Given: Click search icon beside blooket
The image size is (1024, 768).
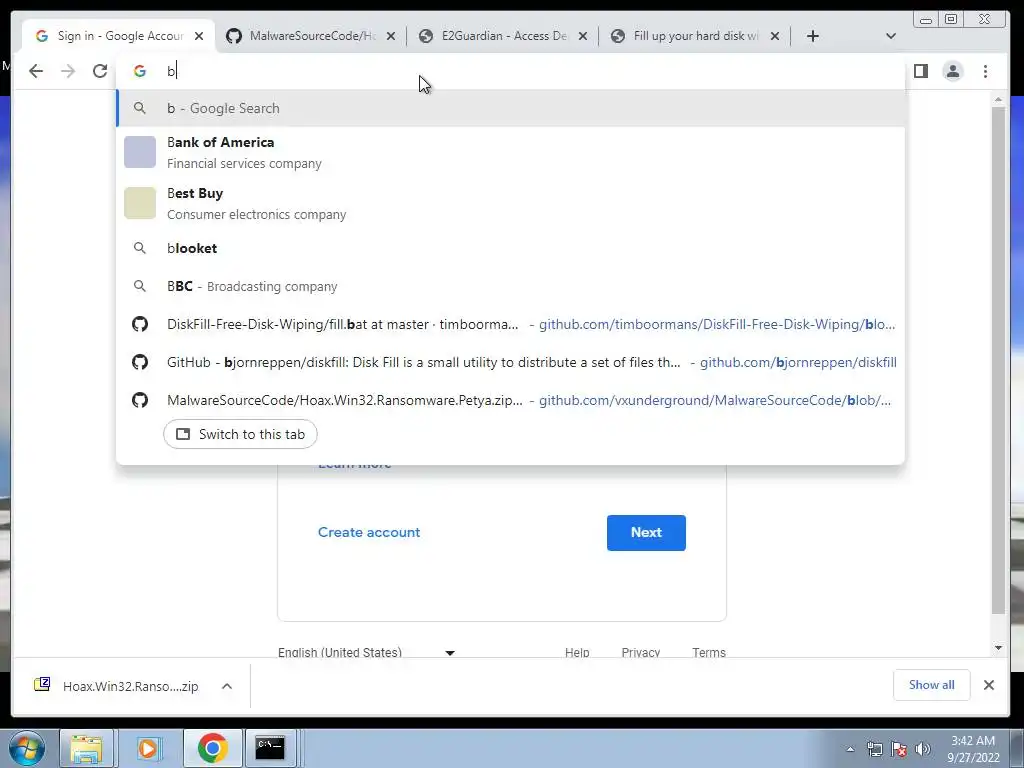Looking at the screenshot, I should click(140, 248).
